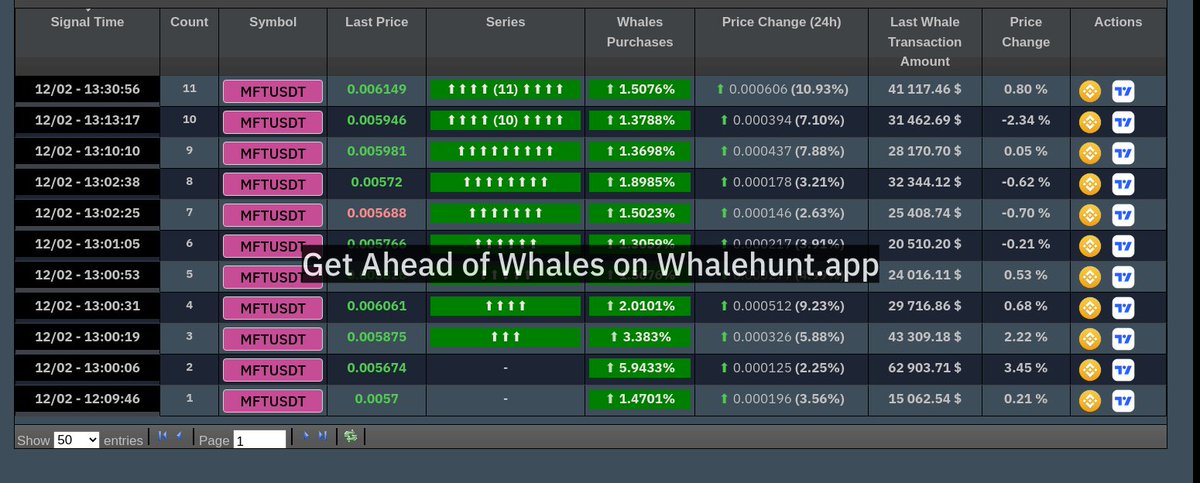
Task: Click the MFTUSDT button in count 9 row
Action: (273, 153)
